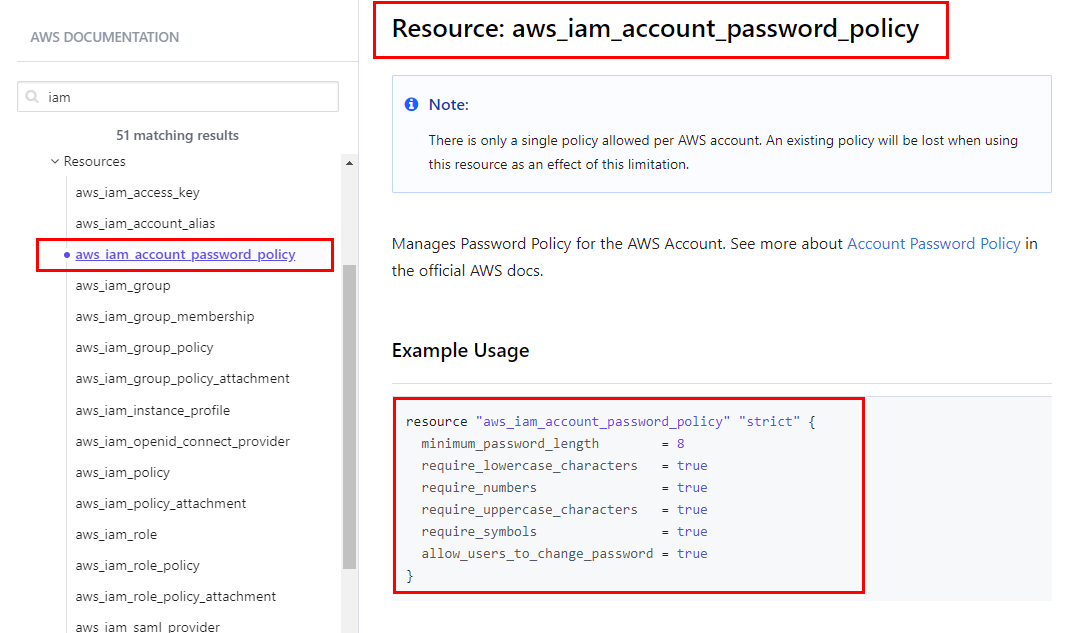Image resolution: width=1085 pixels, height=633 pixels.
Task: Click the 51 matching results text
Action: (177, 136)
